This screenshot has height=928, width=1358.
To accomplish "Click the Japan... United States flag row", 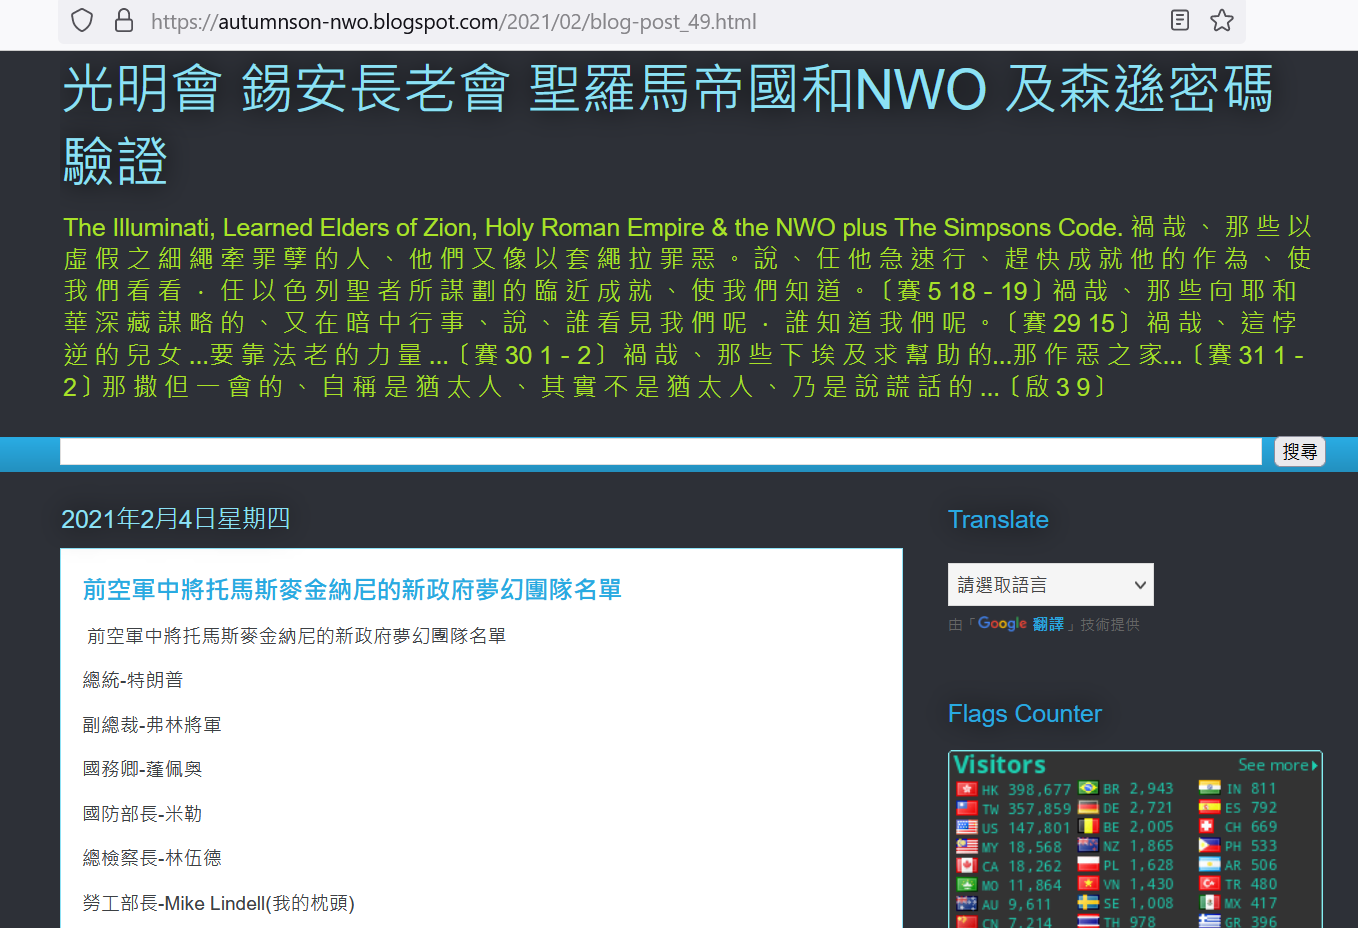I will 966,827.
